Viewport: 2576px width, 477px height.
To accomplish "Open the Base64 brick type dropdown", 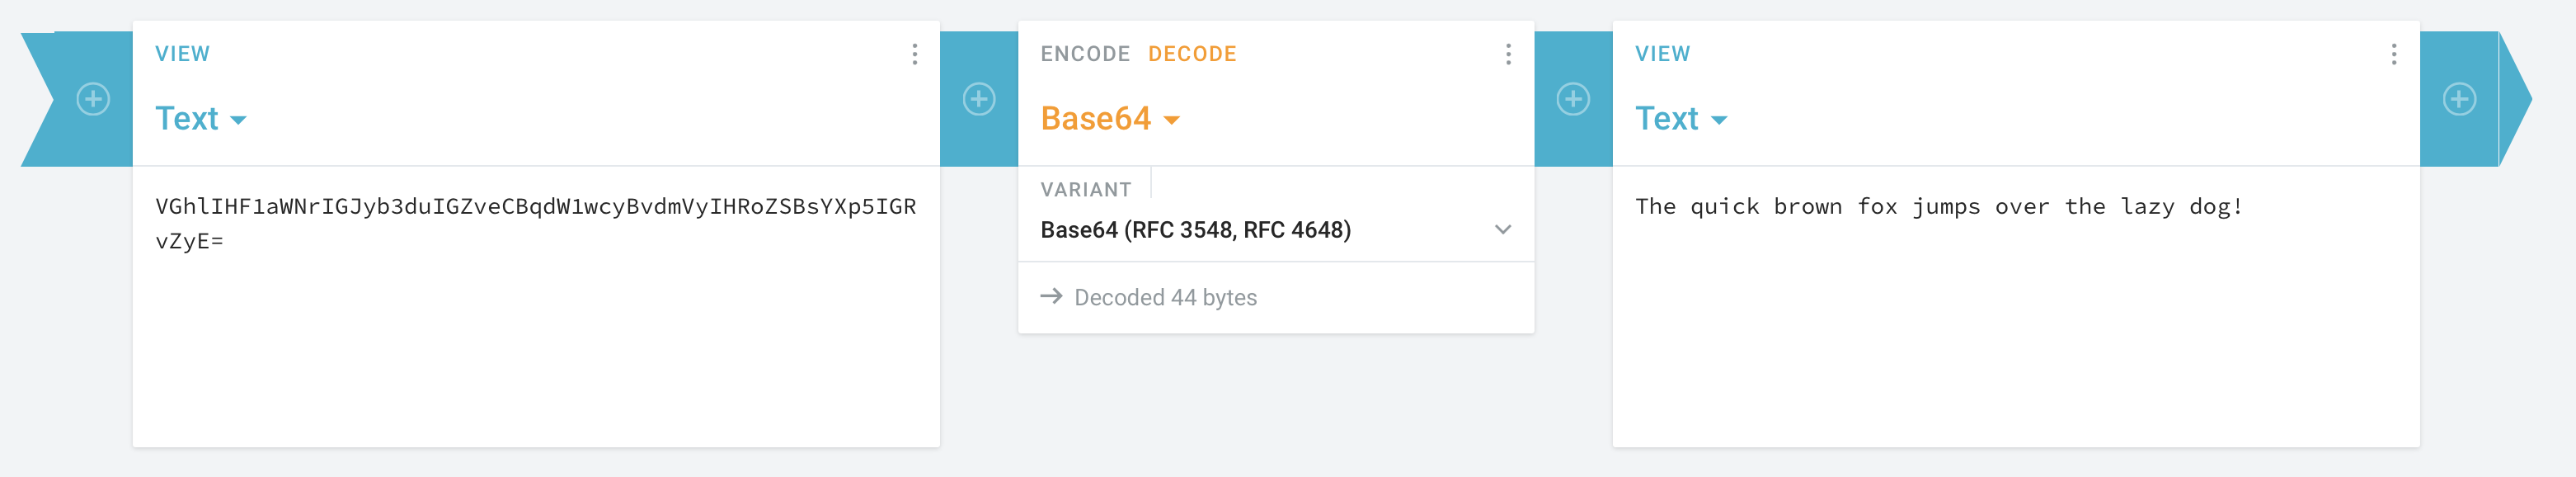I will (x=1110, y=119).
